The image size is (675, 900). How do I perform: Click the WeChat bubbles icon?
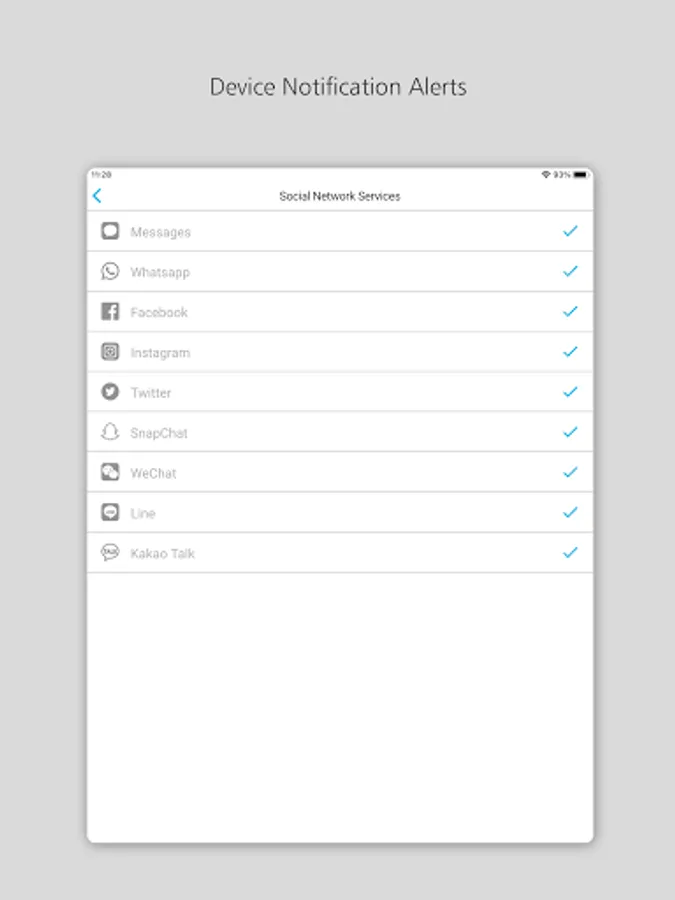coord(110,472)
